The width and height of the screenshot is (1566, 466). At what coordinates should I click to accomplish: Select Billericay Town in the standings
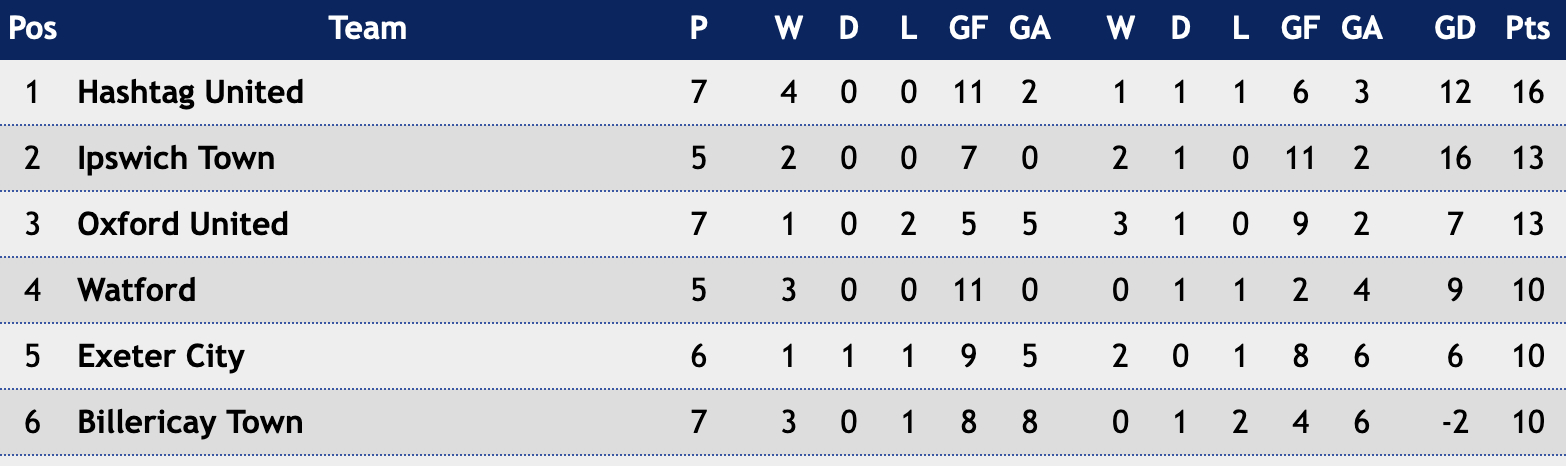(190, 422)
